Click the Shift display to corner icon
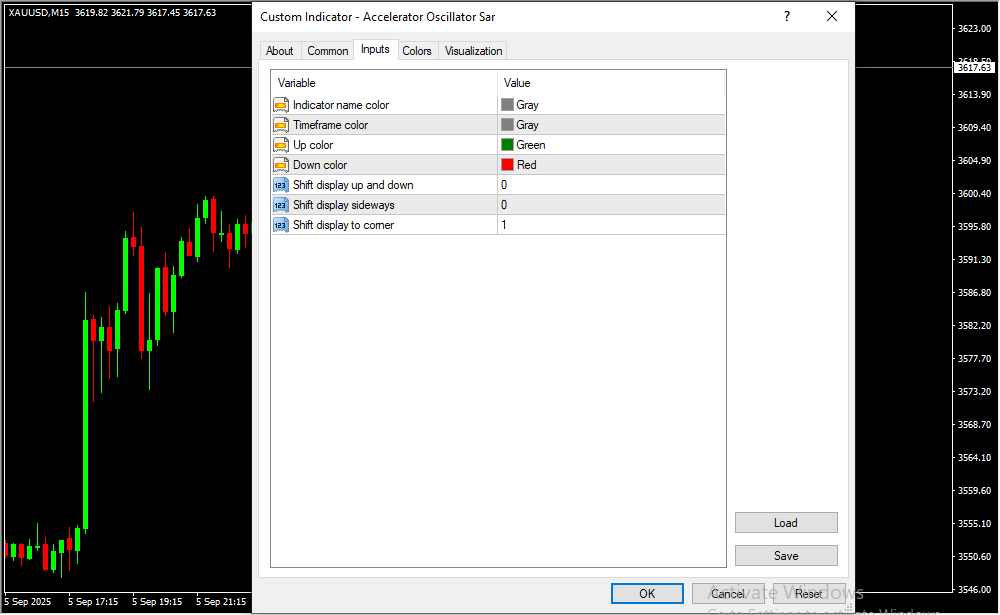The width and height of the screenshot is (1000, 615). pyautogui.click(x=281, y=225)
